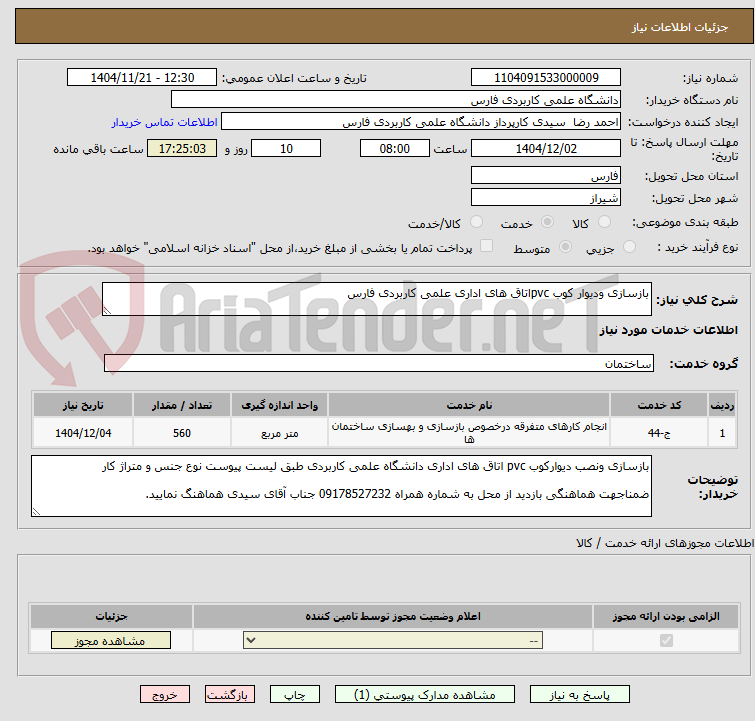Click the چاپ print button
Viewport: 755px width, 721px height.
[295, 695]
